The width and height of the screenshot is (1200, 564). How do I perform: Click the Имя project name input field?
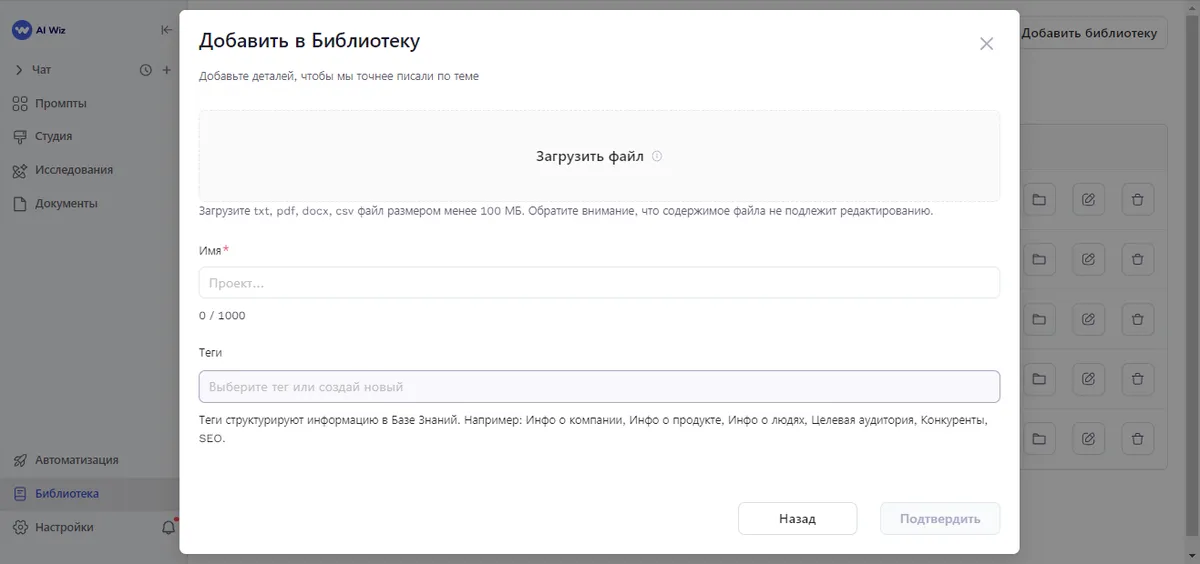(599, 283)
